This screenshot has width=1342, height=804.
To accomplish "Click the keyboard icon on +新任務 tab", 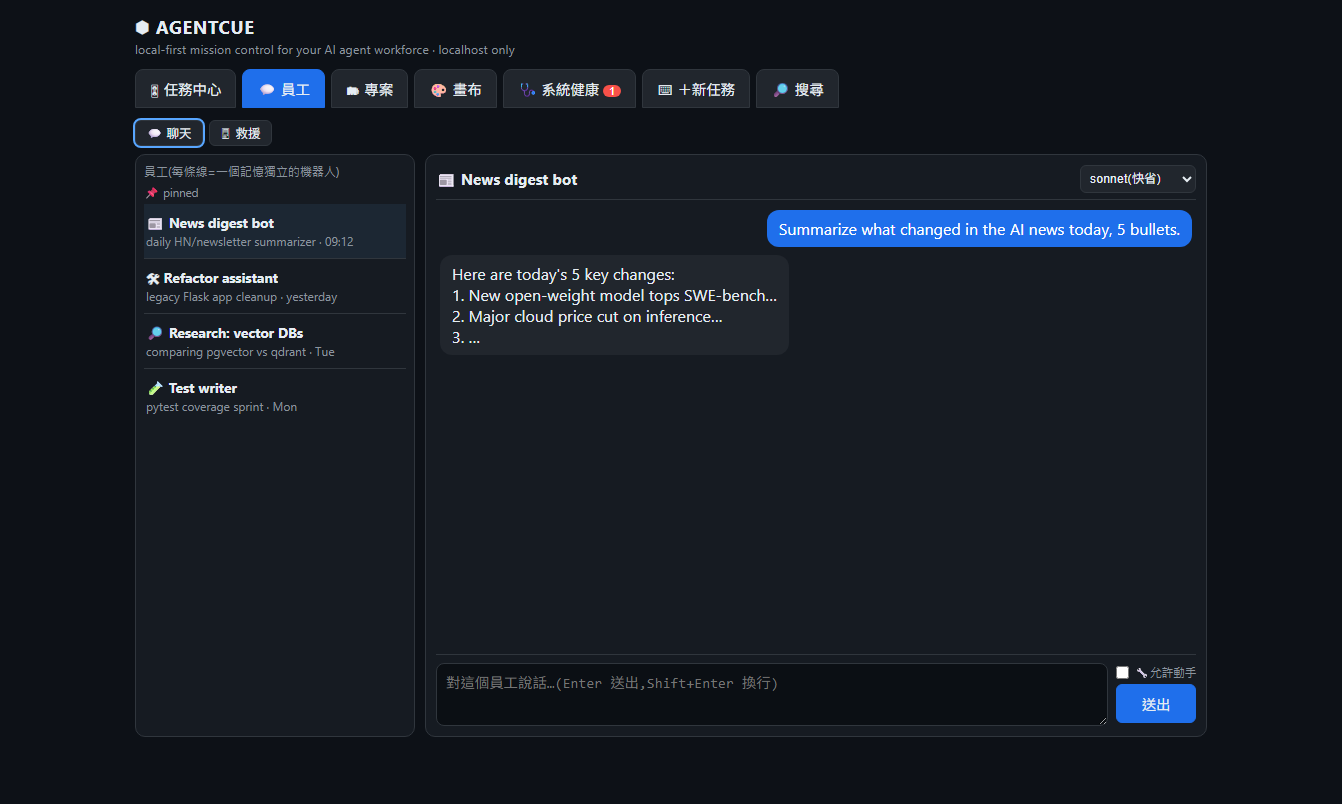I will click(665, 90).
